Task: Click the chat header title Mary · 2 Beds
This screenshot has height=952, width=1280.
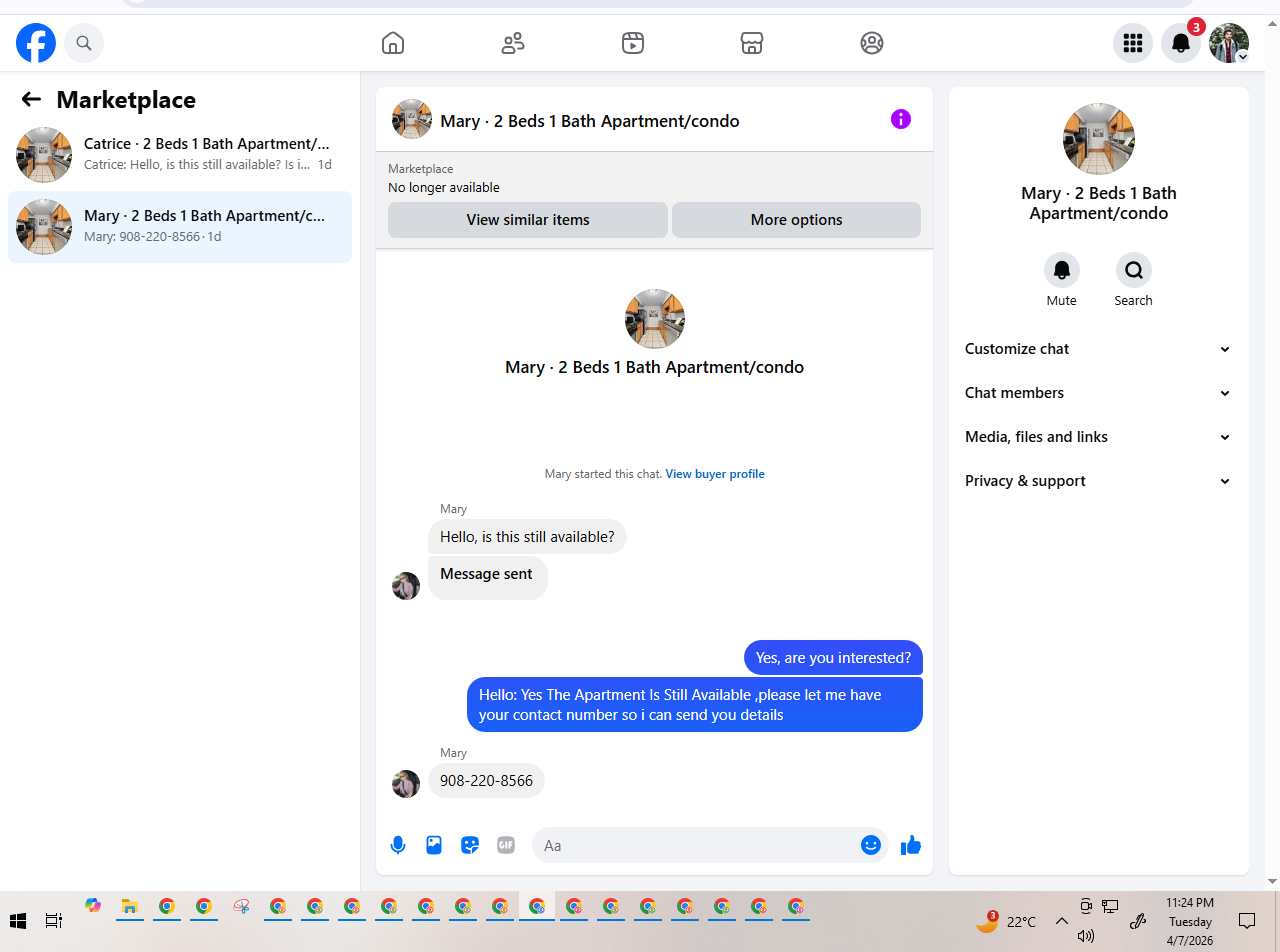Action: coord(590,121)
